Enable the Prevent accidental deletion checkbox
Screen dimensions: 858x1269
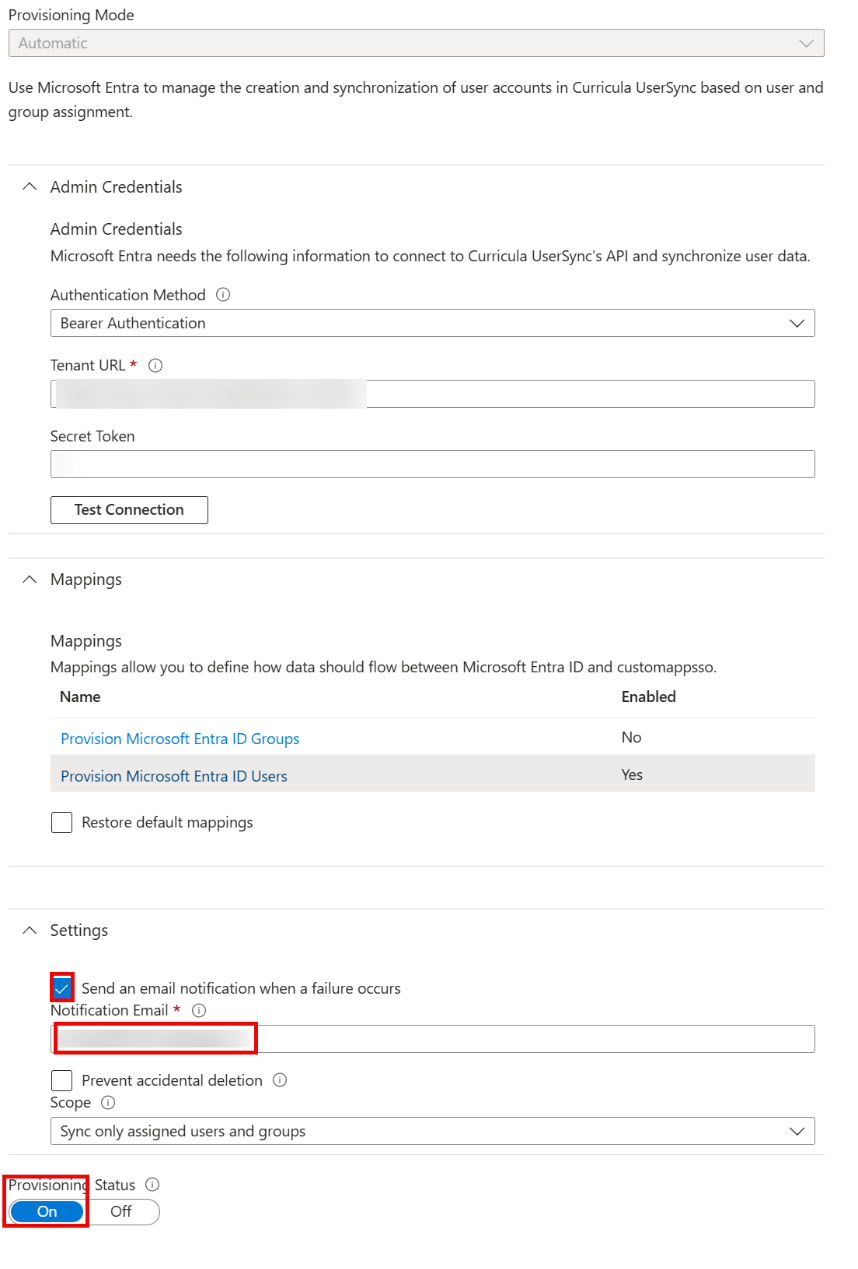[x=61, y=1080]
